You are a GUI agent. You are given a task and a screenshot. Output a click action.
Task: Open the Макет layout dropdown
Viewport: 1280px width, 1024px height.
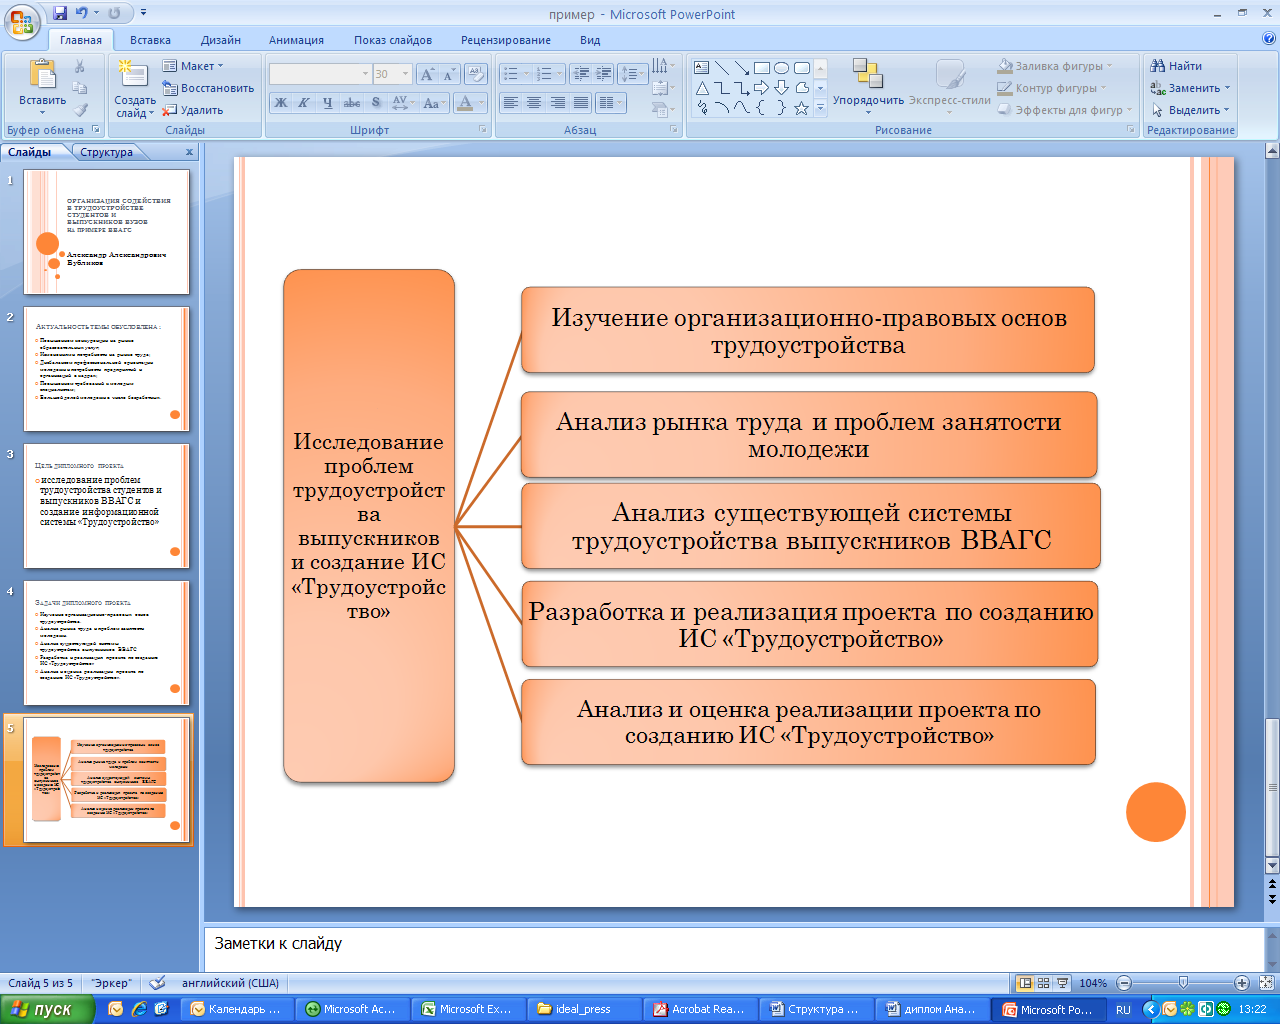194,66
